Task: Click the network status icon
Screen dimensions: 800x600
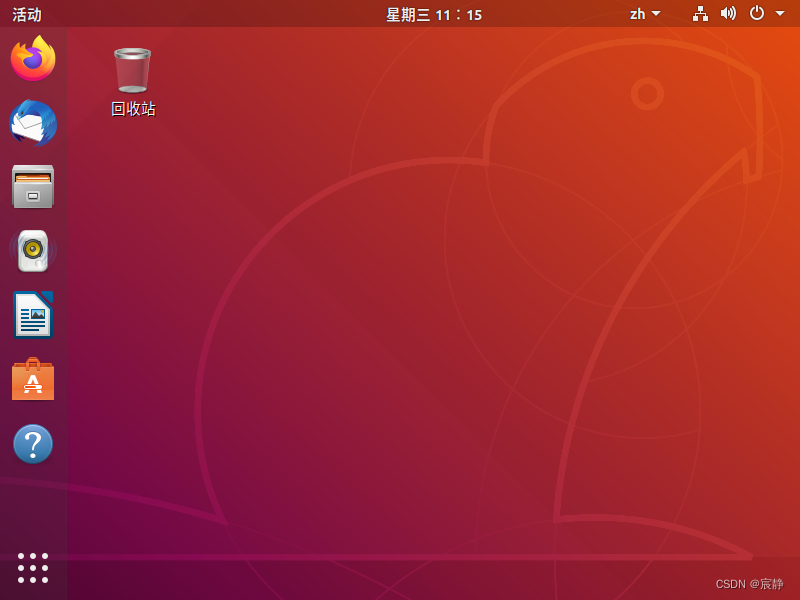Action: point(700,14)
